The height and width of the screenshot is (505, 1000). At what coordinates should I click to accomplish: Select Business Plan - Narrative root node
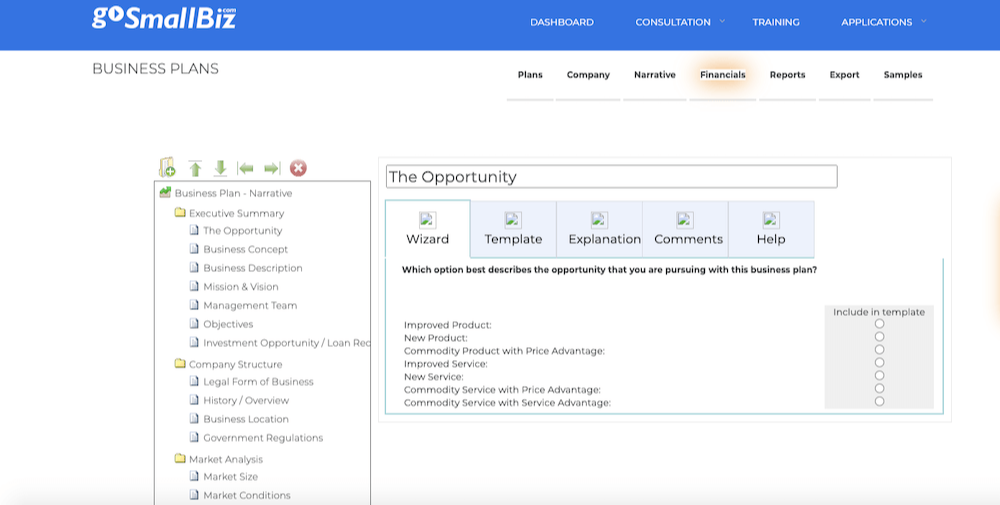(x=233, y=193)
